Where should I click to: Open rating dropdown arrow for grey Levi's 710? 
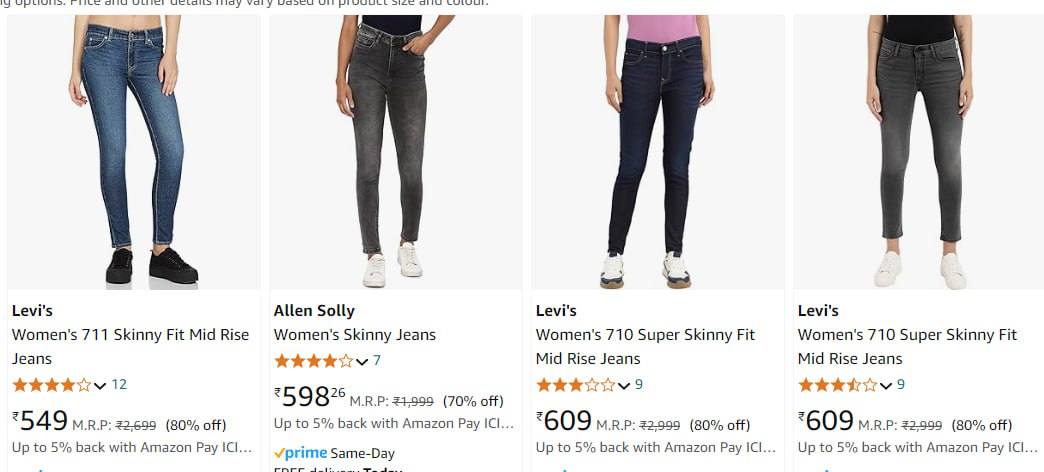click(x=886, y=386)
